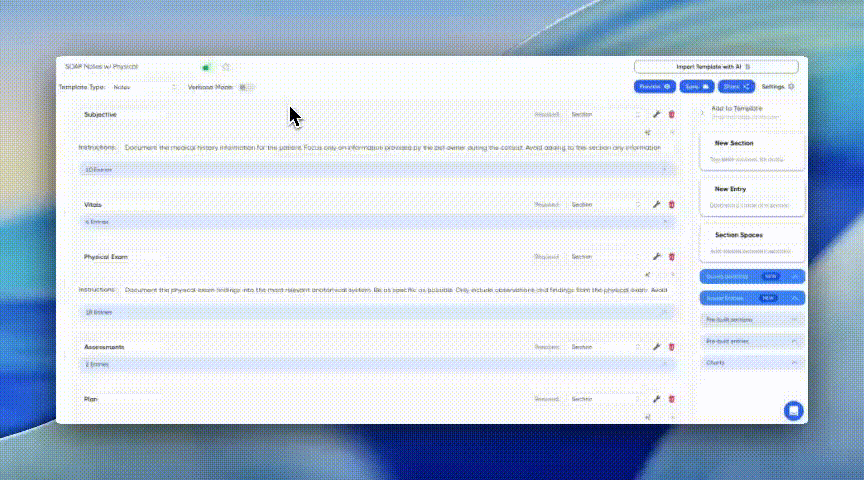864x480 pixels.
Task: Expand the 18 Entries bar under Physical Exam
Action: [377, 312]
